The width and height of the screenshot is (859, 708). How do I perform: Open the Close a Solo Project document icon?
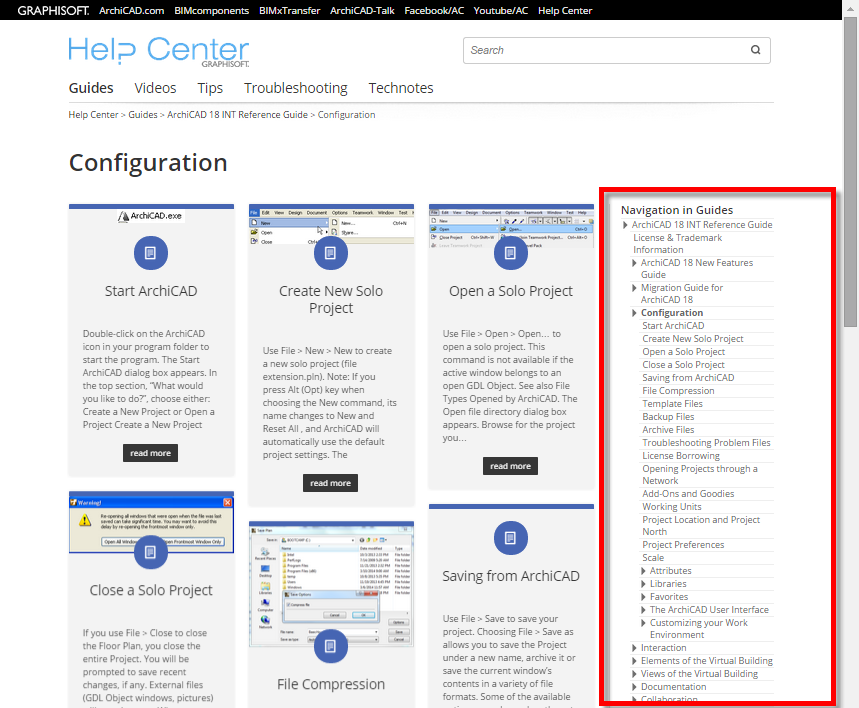(x=151, y=552)
